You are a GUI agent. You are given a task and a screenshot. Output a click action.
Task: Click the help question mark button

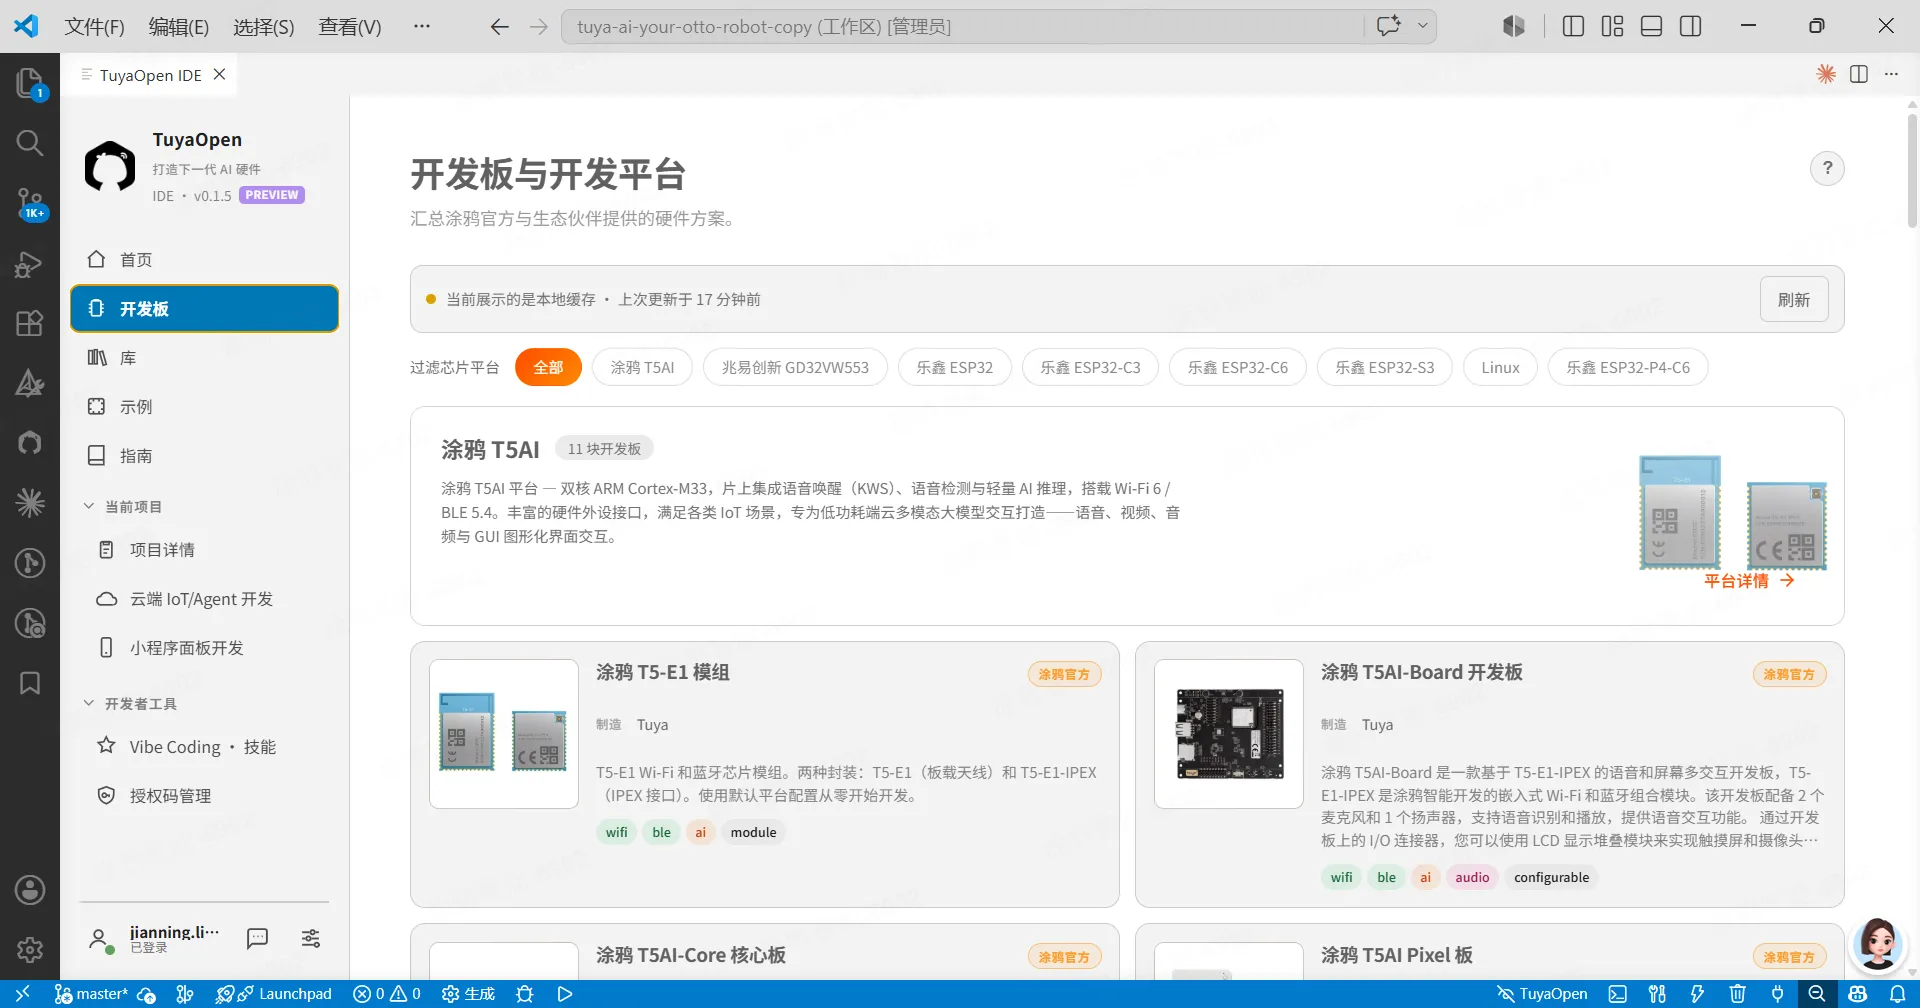tap(1827, 168)
